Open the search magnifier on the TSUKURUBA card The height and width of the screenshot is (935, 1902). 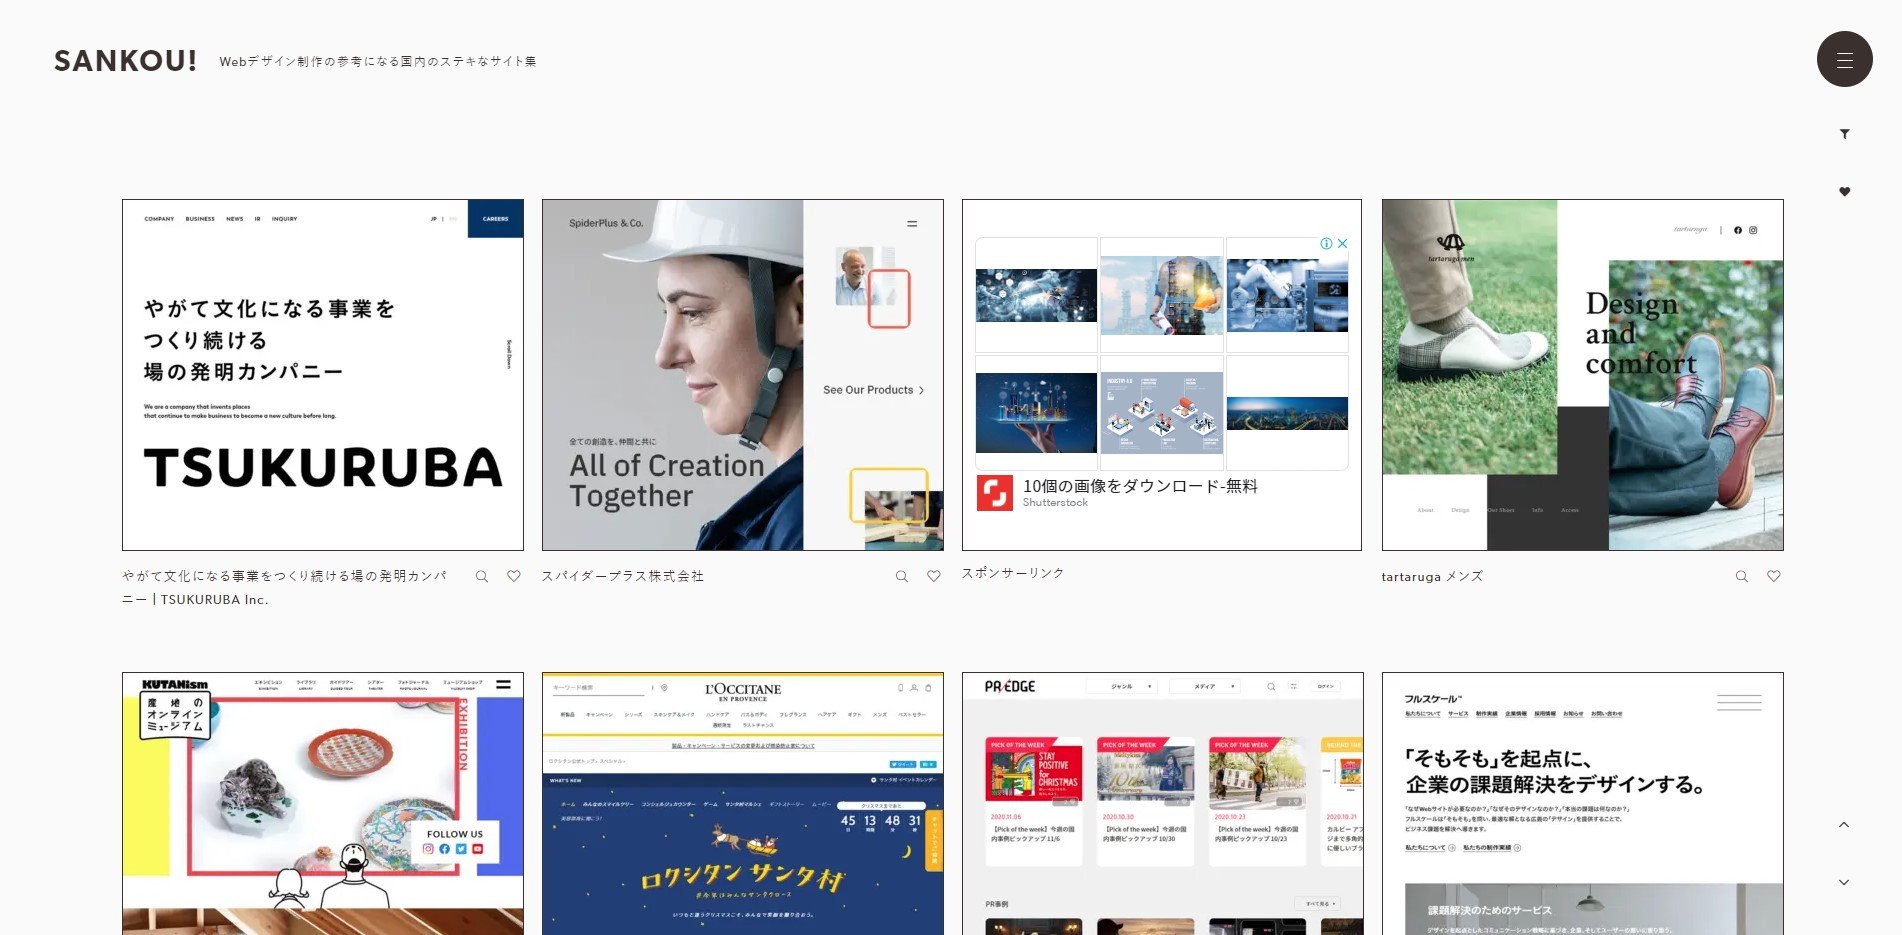pos(483,577)
